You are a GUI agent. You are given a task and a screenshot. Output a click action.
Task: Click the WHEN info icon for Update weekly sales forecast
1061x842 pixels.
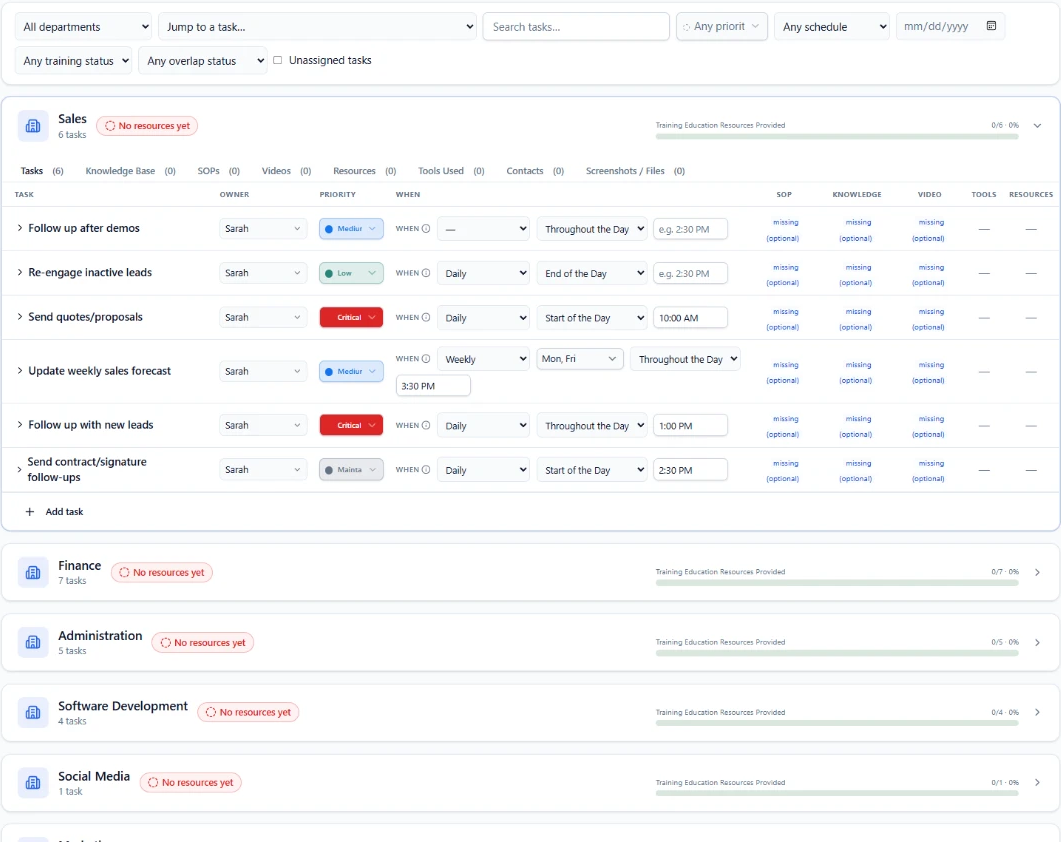[426, 359]
